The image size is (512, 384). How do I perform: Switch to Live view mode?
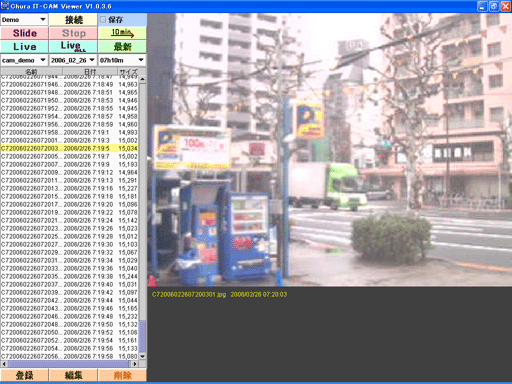(24, 47)
